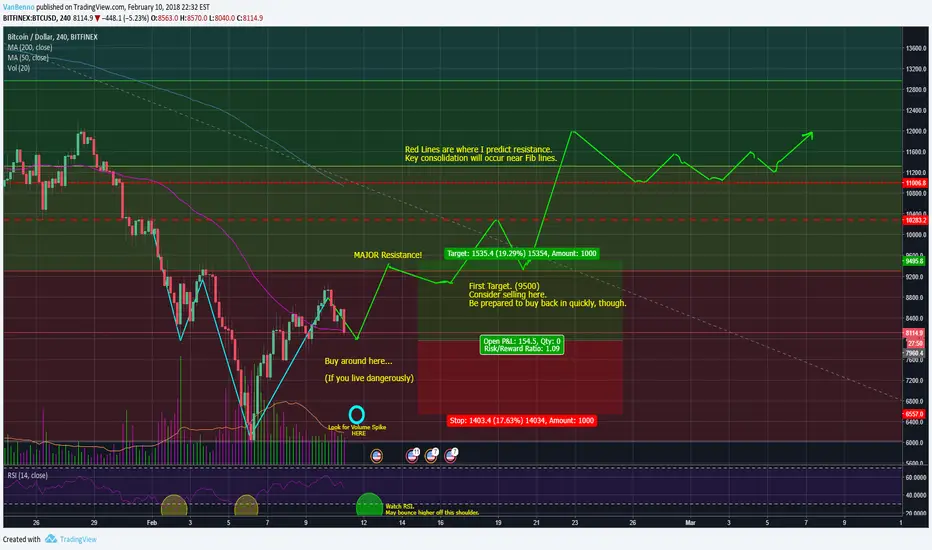The height and width of the screenshot is (550, 932).
Task: Click '(If you live dangerously)' annotation
Action: (x=369, y=378)
